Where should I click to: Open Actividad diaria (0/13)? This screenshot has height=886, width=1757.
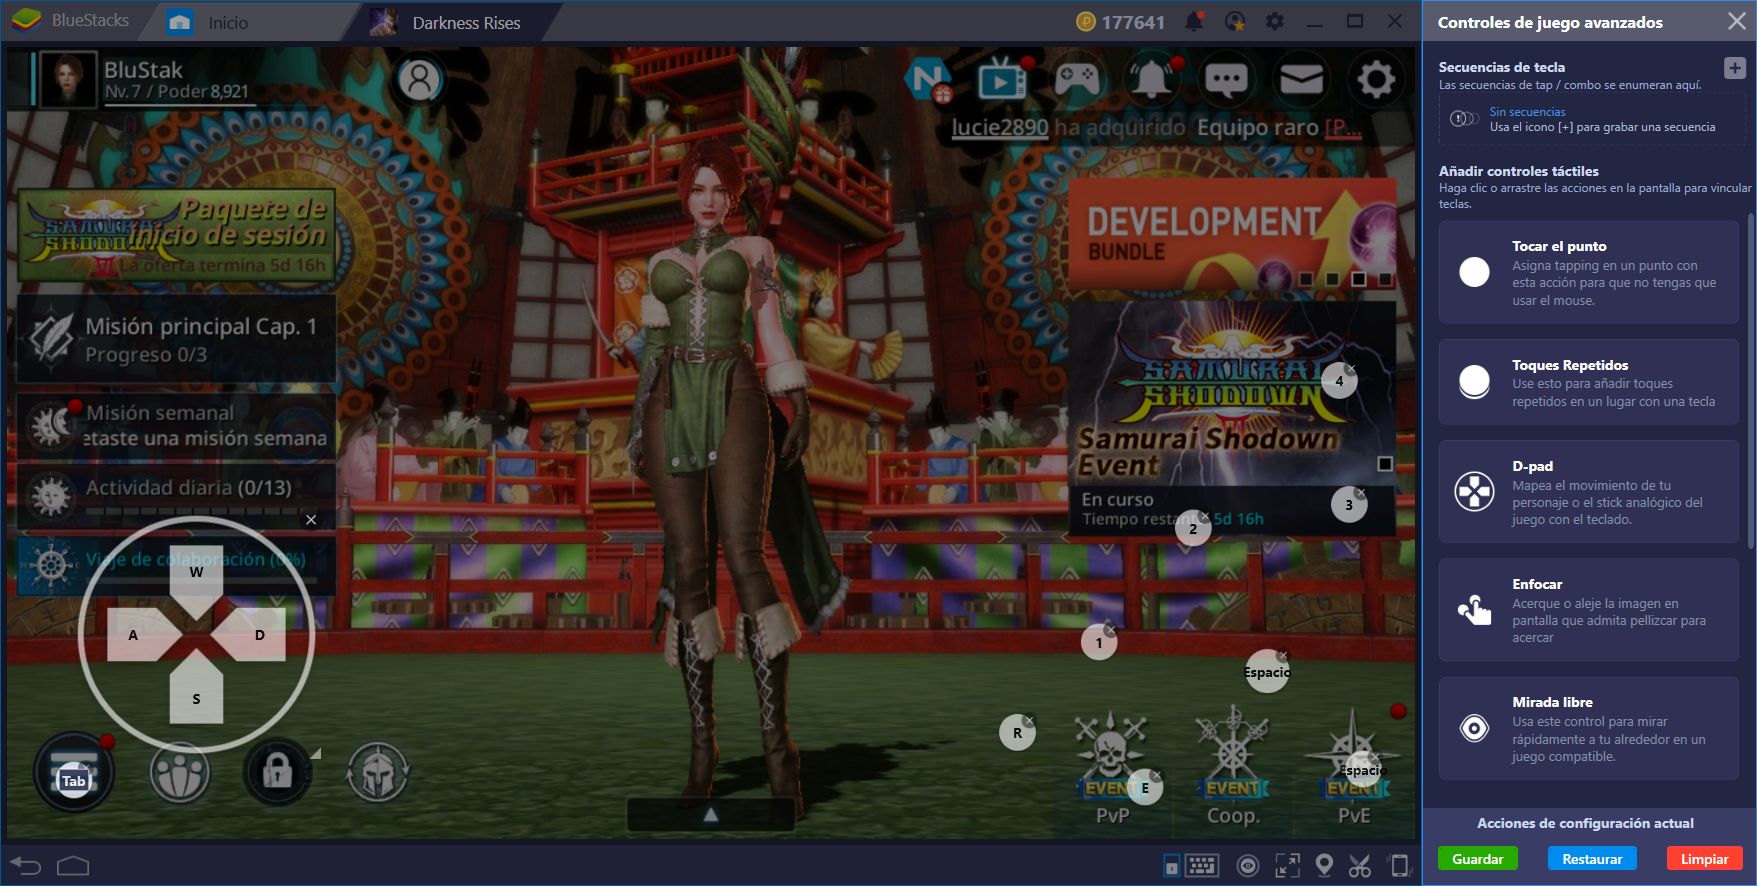[x=176, y=495]
